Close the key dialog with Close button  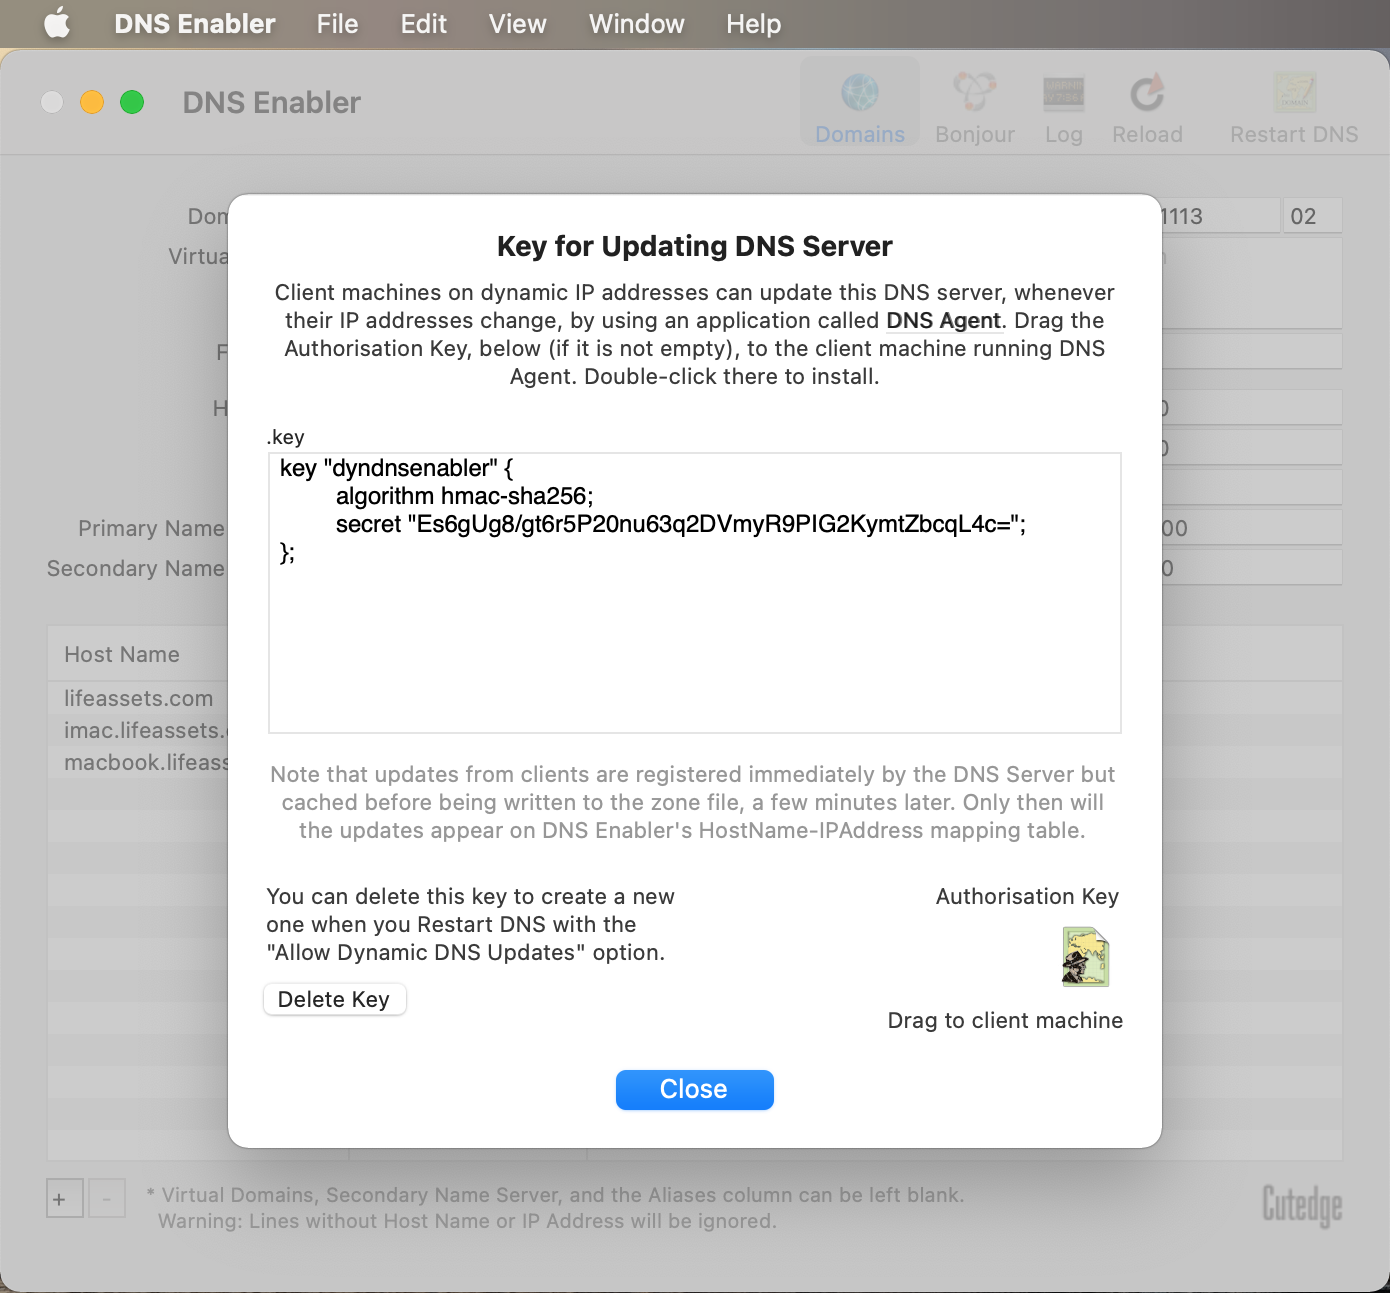click(694, 1089)
